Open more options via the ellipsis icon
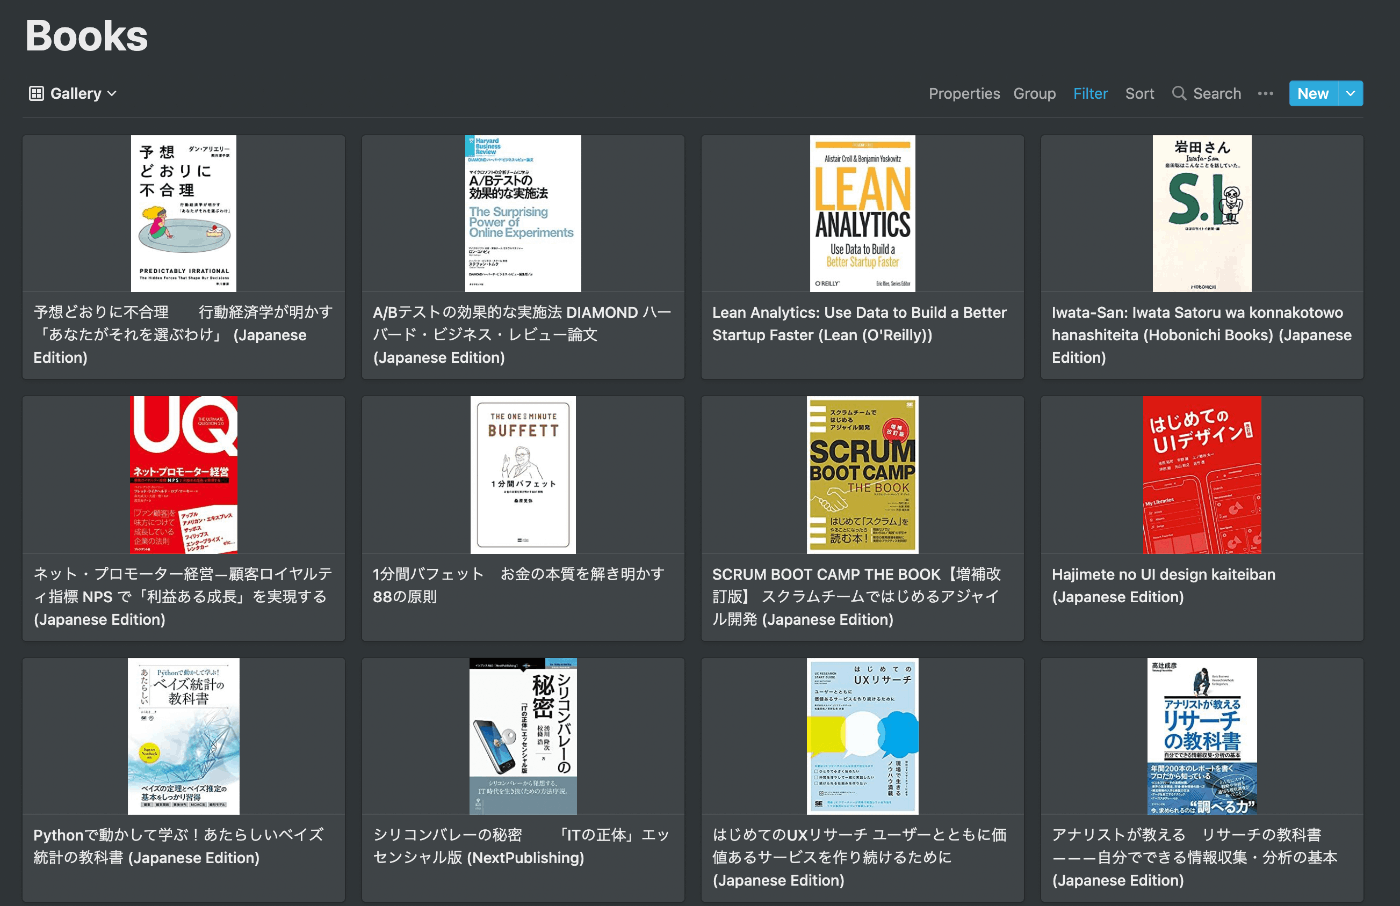Image resolution: width=1400 pixels, height=906 pixels. 1265,93
